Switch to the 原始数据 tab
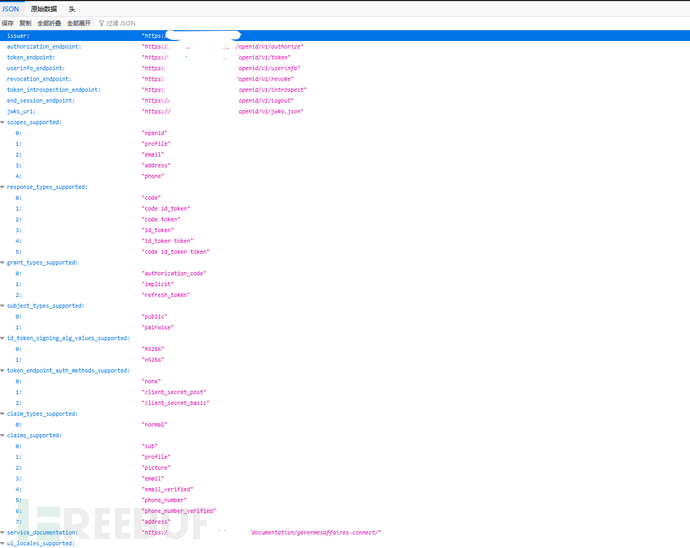This screenshot has width=690, height=548. pos(44,8)
